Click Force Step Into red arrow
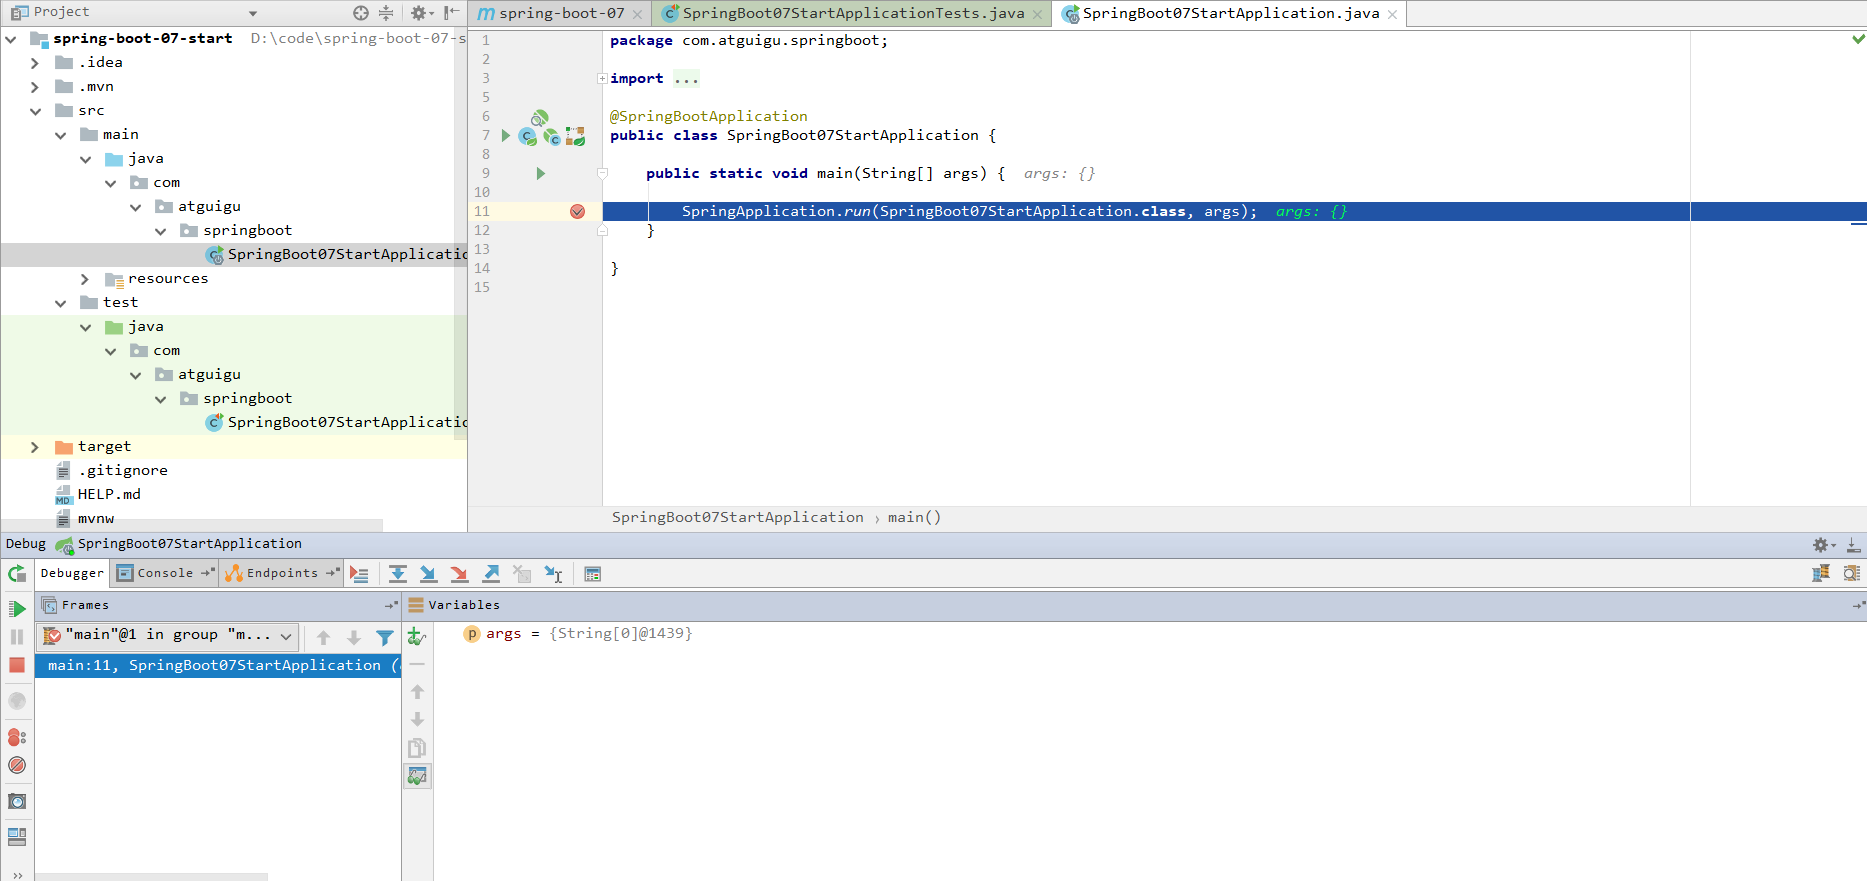This screenshot has height=881, width=1867. click(459, 574)
